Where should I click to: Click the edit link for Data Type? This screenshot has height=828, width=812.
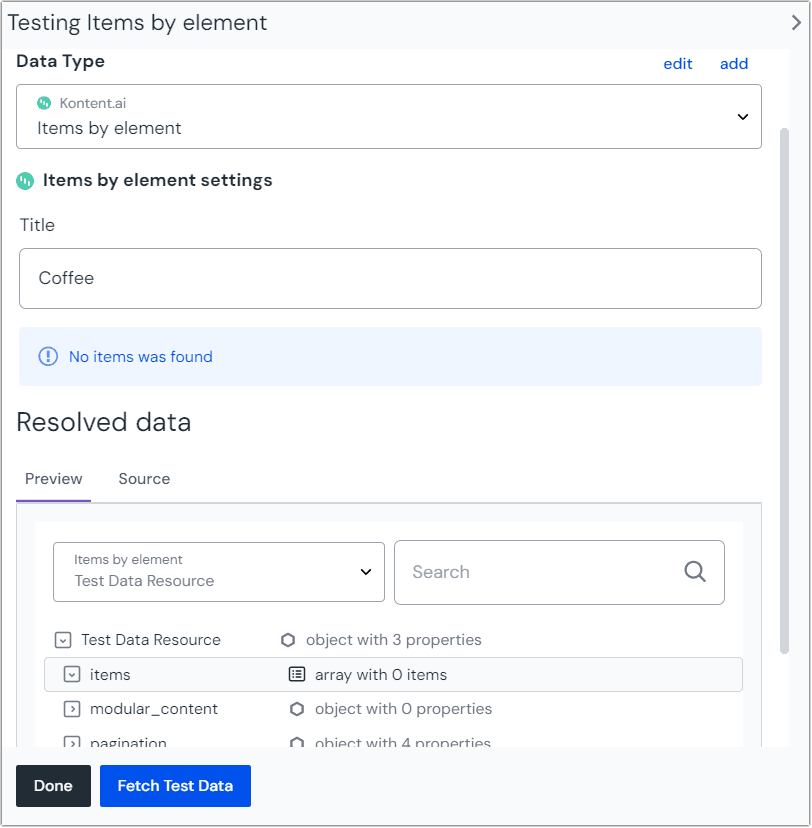[678, 64]
